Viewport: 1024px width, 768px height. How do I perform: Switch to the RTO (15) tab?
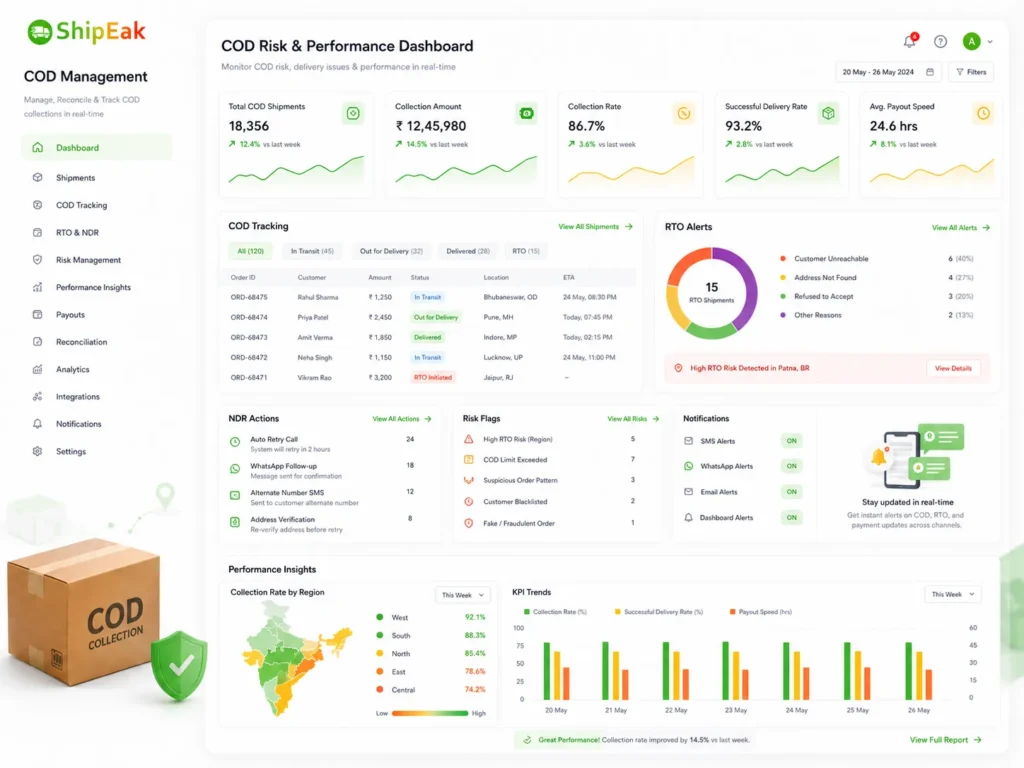[526, 251]
